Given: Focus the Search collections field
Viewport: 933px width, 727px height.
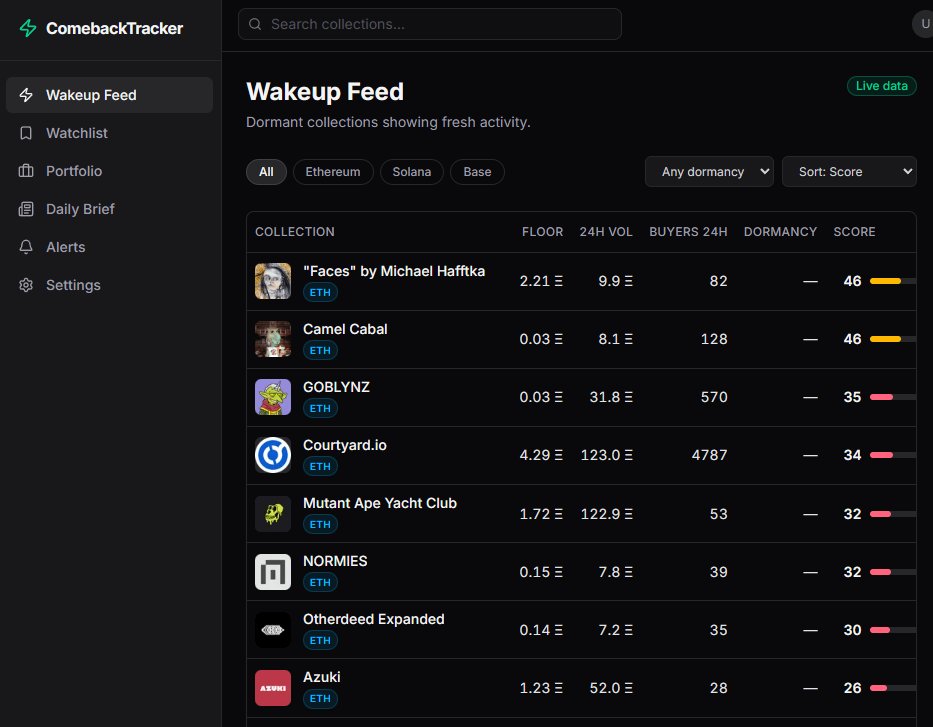Looking at the screenshot, I should (430, 24).
